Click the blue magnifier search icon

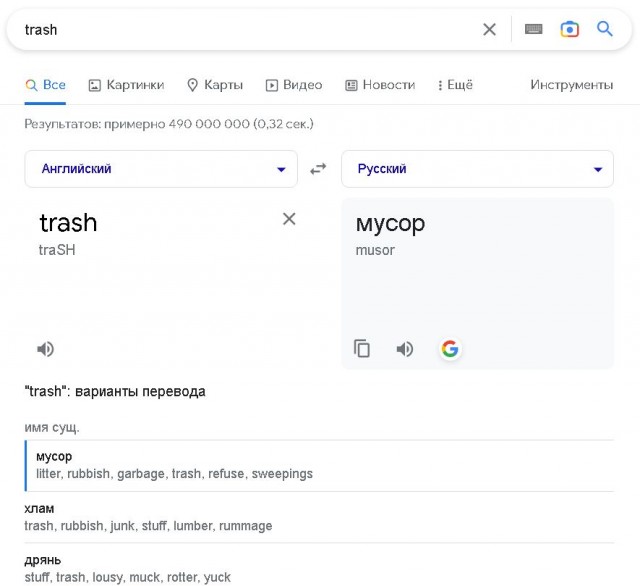[604, 29]
